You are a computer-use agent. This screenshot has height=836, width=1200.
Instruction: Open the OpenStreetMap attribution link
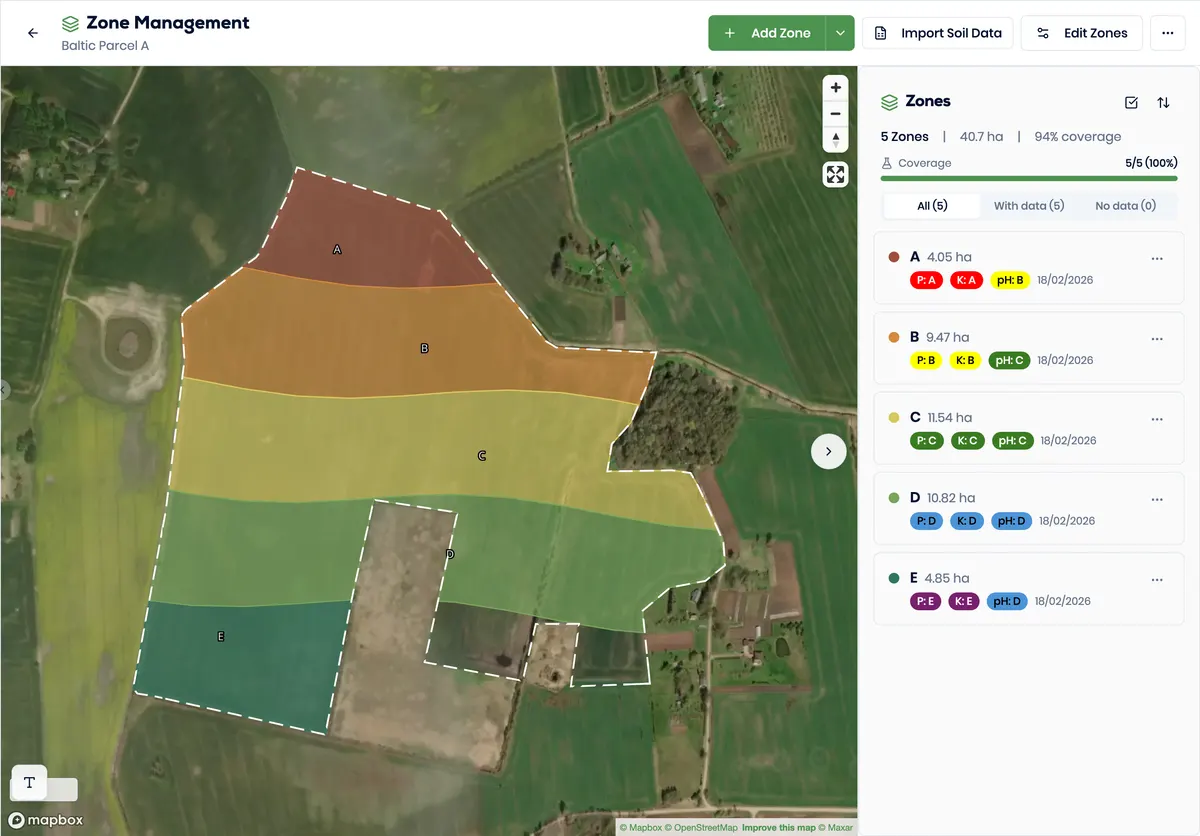[x=702, y=828]
